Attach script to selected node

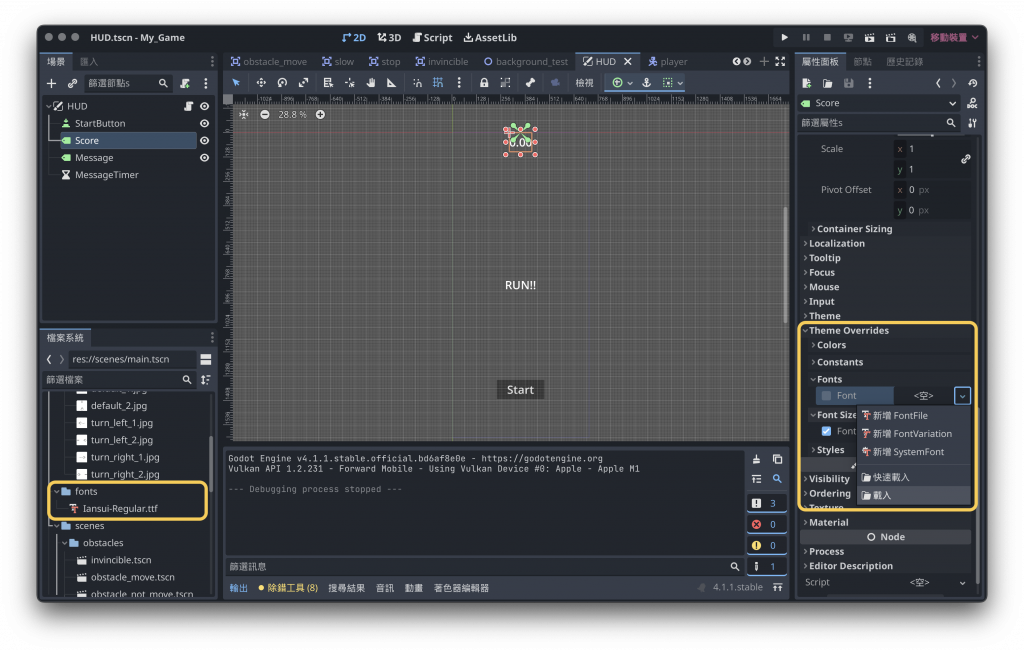pos(185,83)
